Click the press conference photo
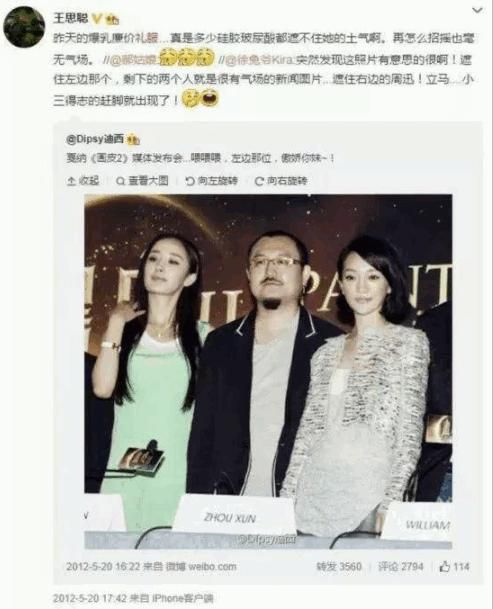Image resolution: width=493 pixels, height=609 pixels. [x=268, y=372]
